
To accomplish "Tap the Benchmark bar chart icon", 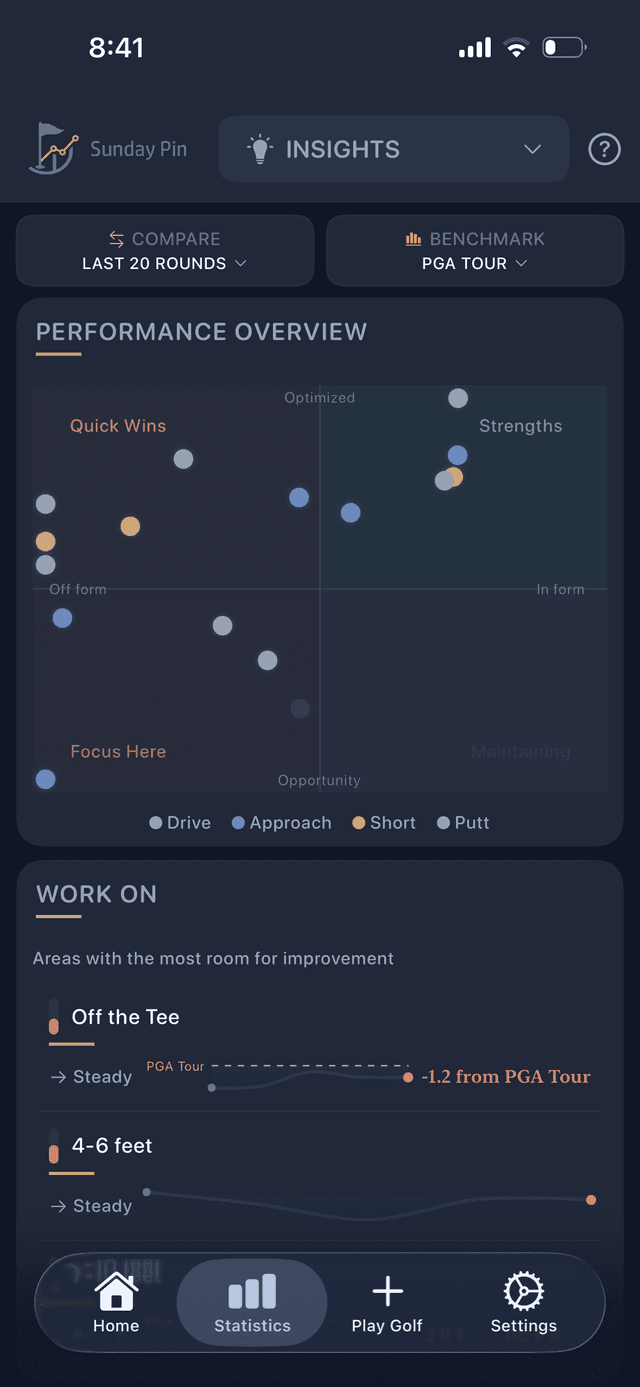I will [x=413, y=239].
